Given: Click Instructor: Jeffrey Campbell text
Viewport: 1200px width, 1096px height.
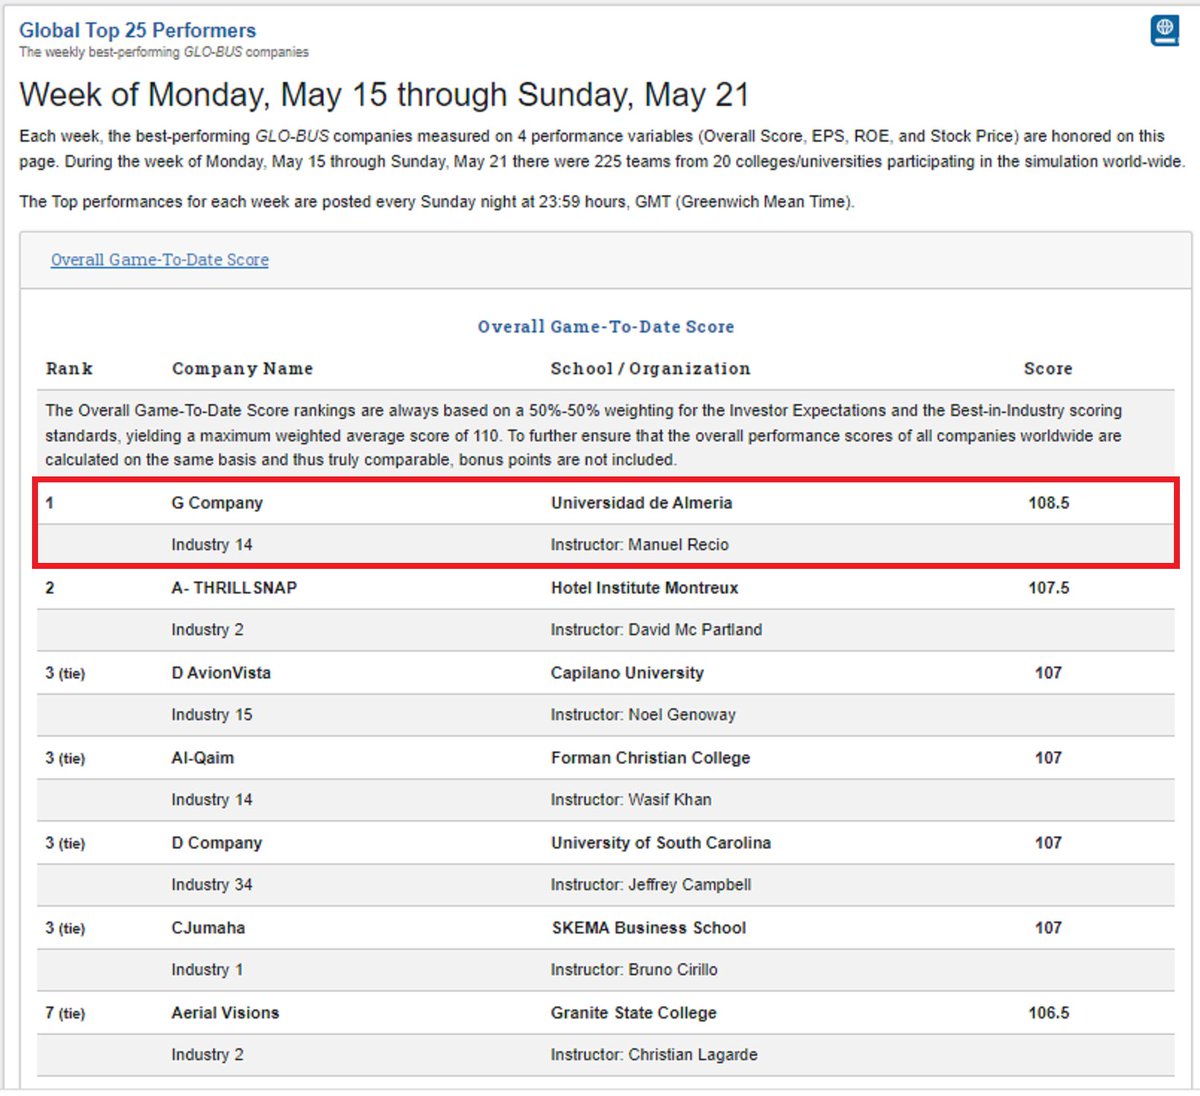Looking at the screenshot, I should (x=651, y=885).
